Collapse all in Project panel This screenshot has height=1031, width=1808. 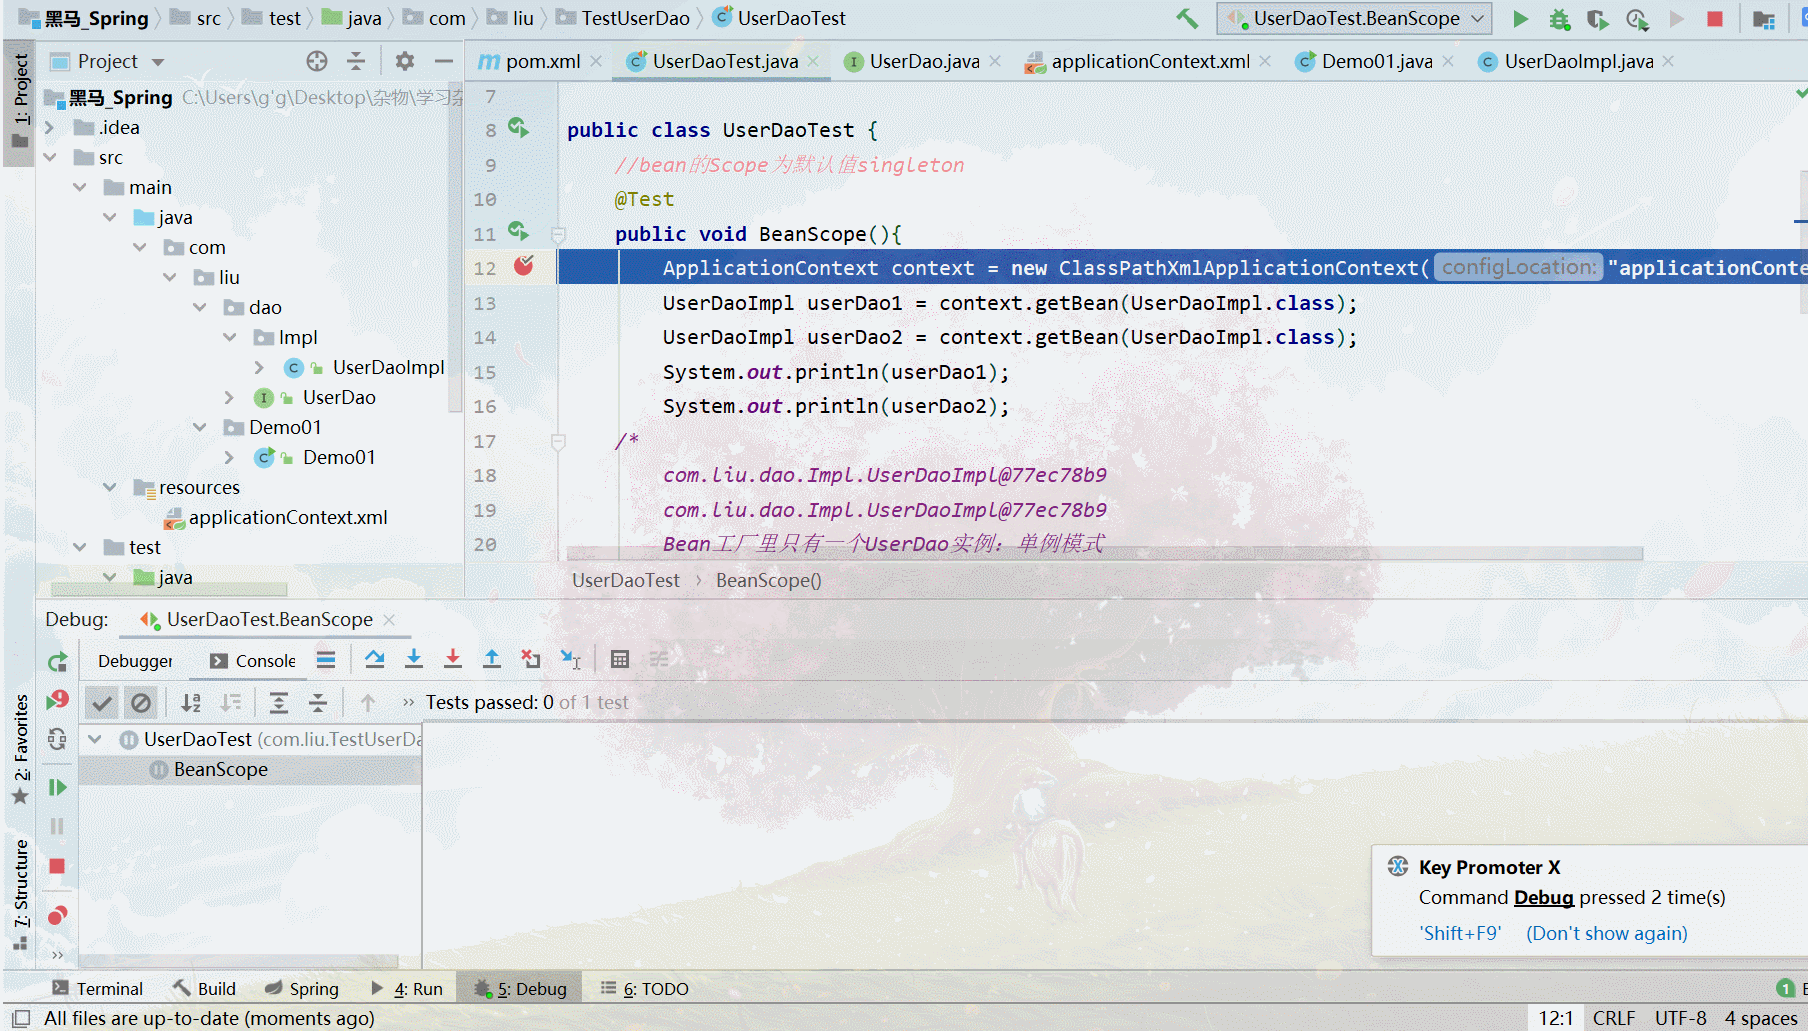coord(356,61)
